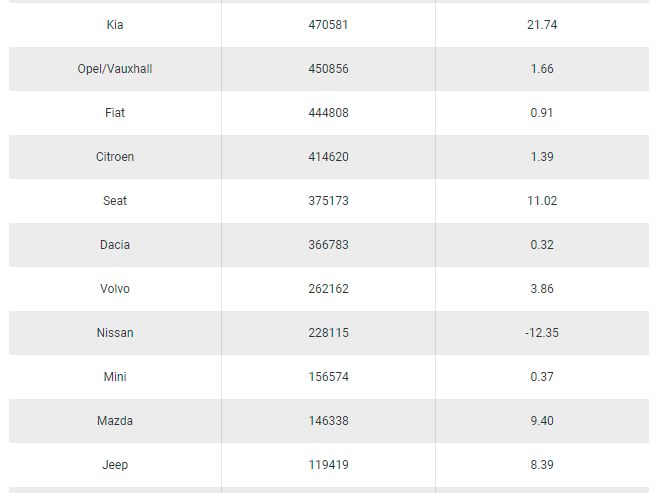Click the 375173 sales number
663x493 pixels.
[328, 201]
